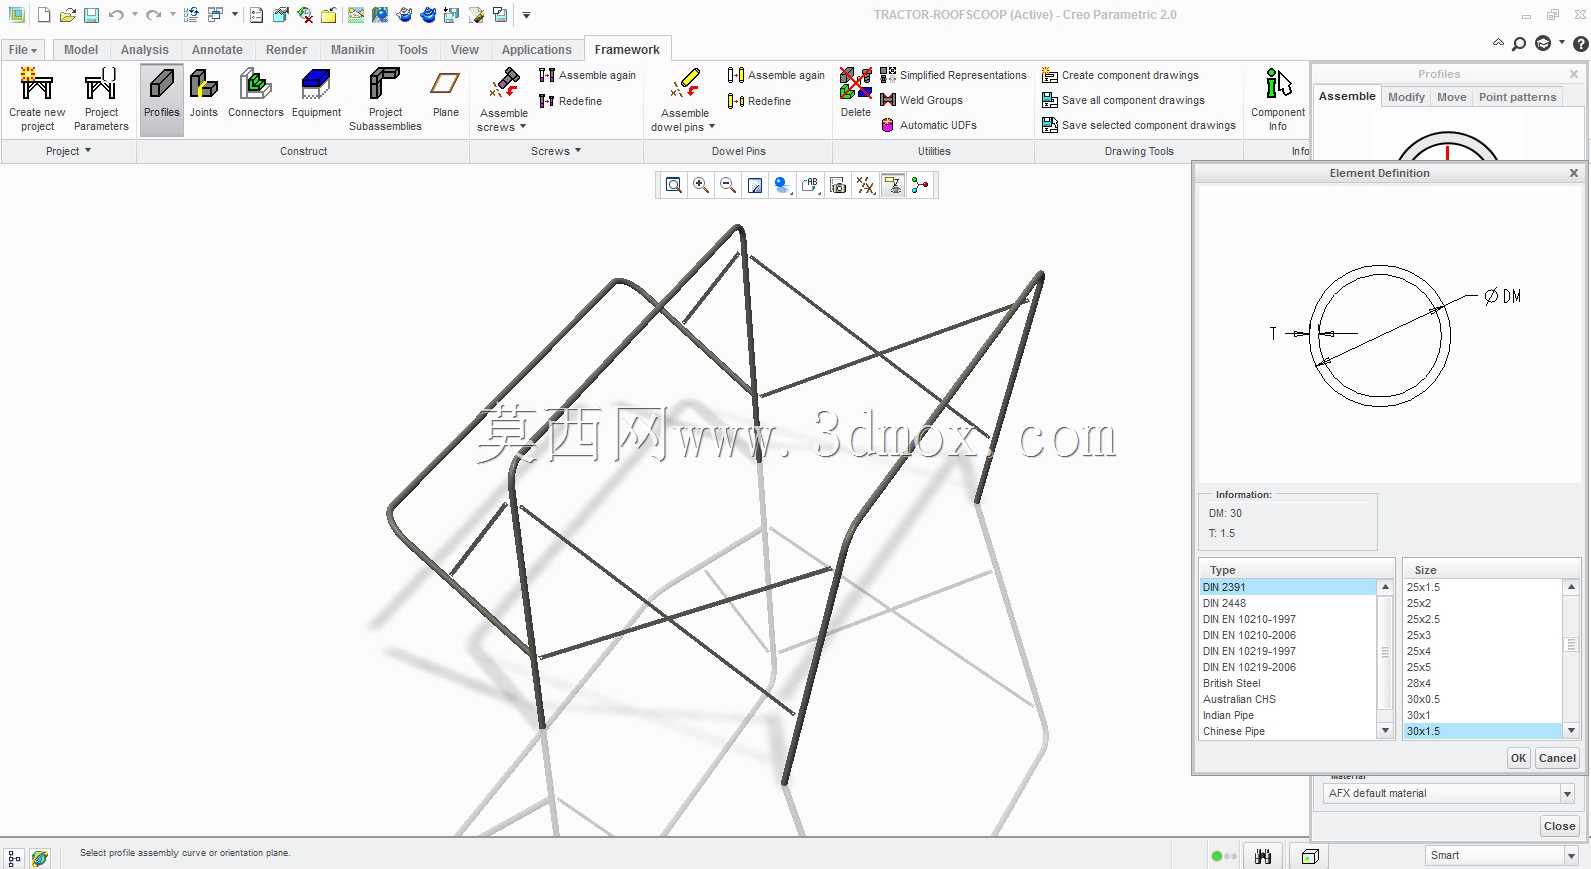Click OK in Element Definition dialog
The image size is (1591, 869).
pyautogui.click(x=1518, y=758)
